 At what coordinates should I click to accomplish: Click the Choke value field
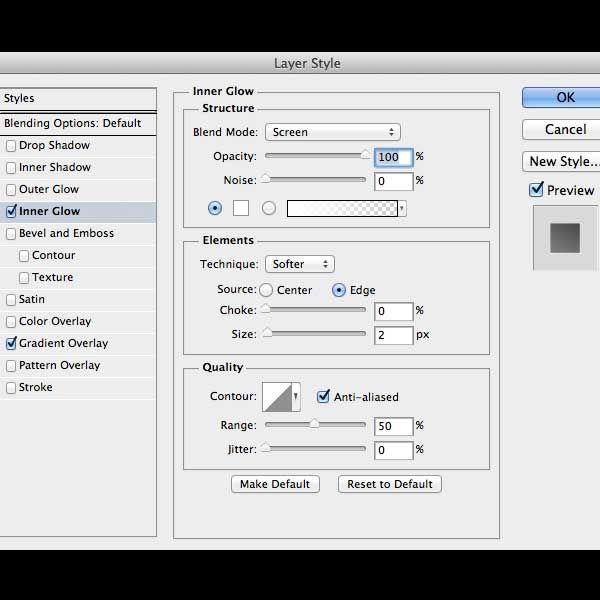394,311
